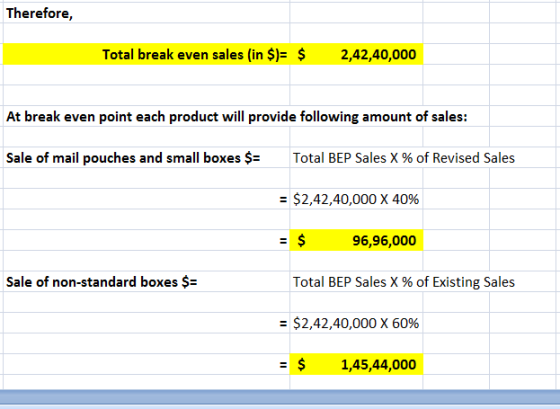
Task: Select the 2,42,40,000 total value cell
Action: [356, 54]
